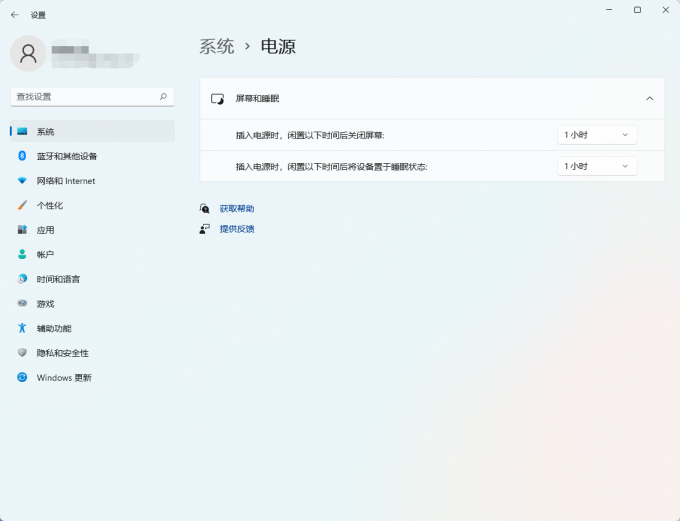Click the user avatar picture
Image resolution: width=680 pixels, height=521 pixels.
tap(28, 53)
